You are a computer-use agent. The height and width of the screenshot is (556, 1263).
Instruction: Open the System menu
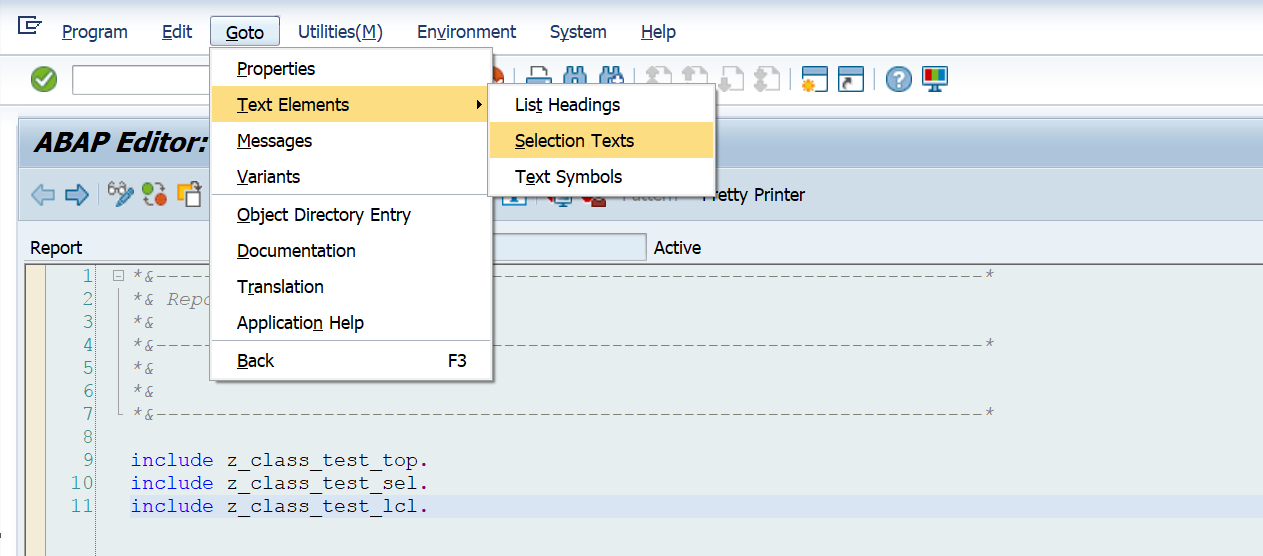(578, 32)
